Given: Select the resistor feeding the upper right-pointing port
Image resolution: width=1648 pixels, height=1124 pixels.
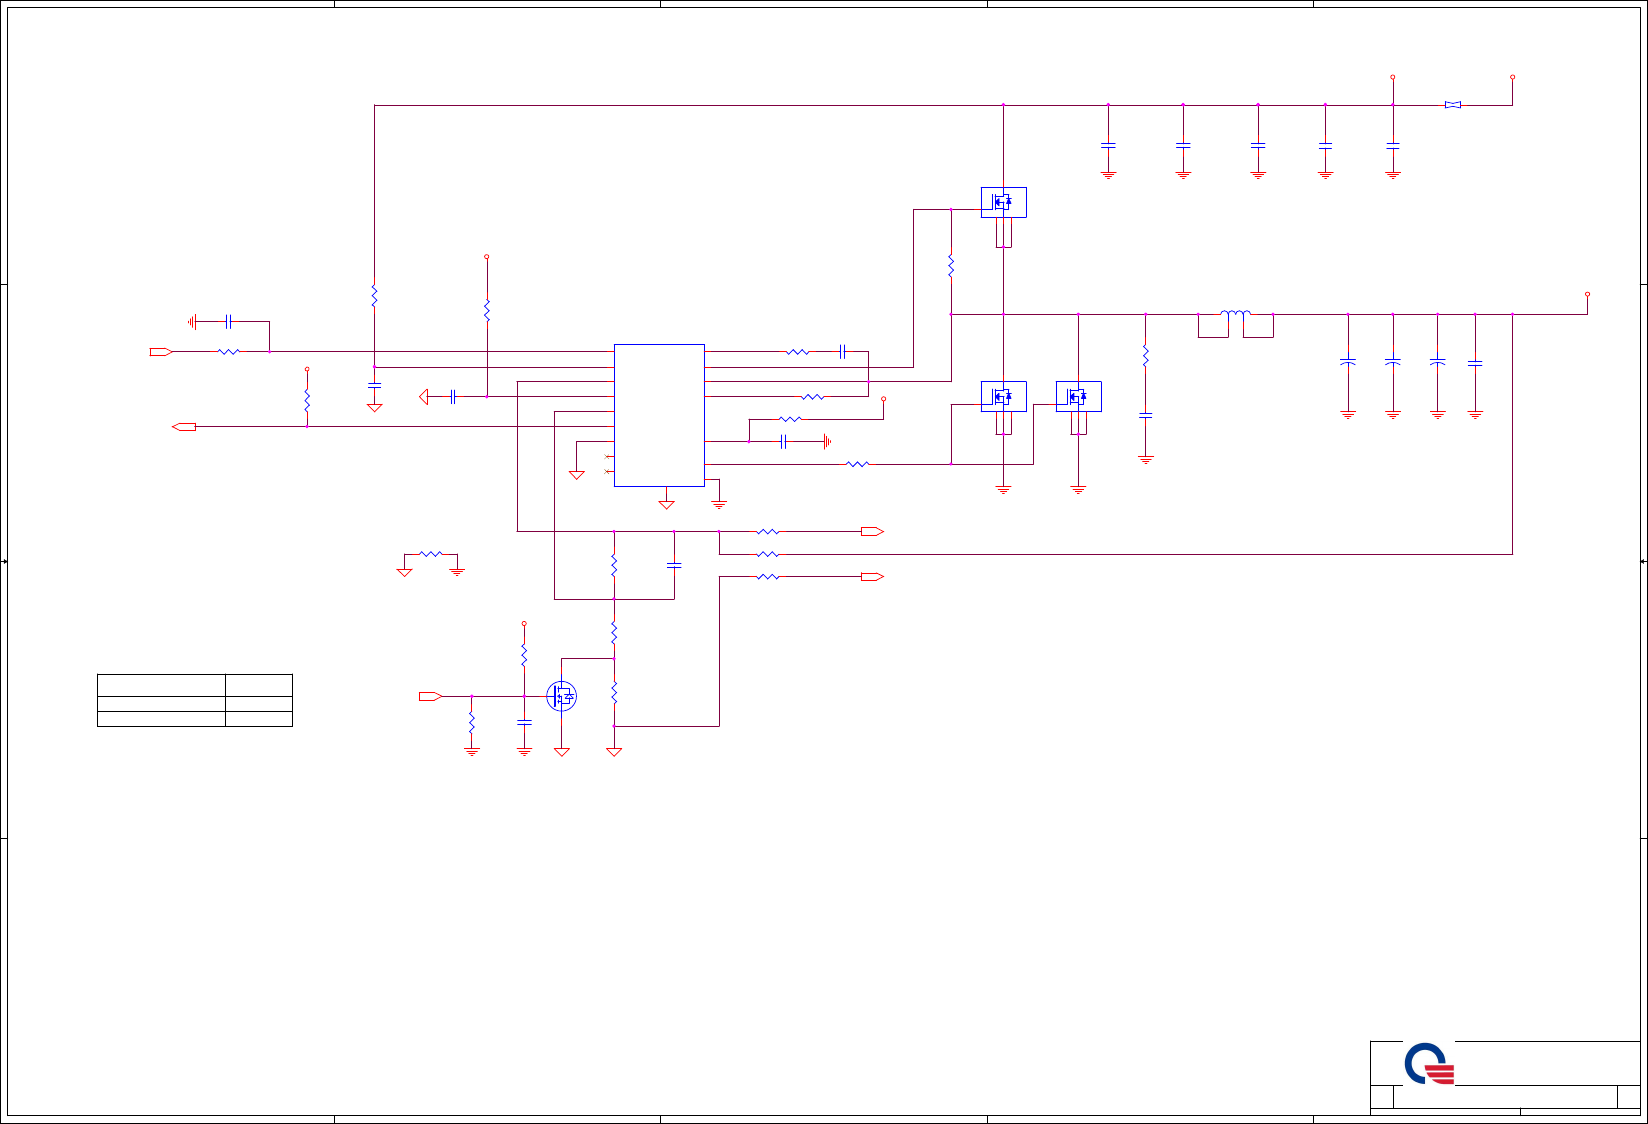Looking at the screenshot, I should pos(768,531).
